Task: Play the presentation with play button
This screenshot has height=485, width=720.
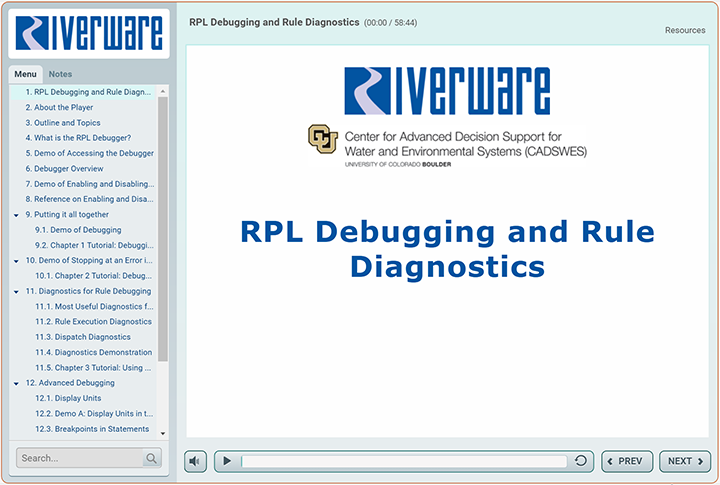Action: (x=227, y=461)
